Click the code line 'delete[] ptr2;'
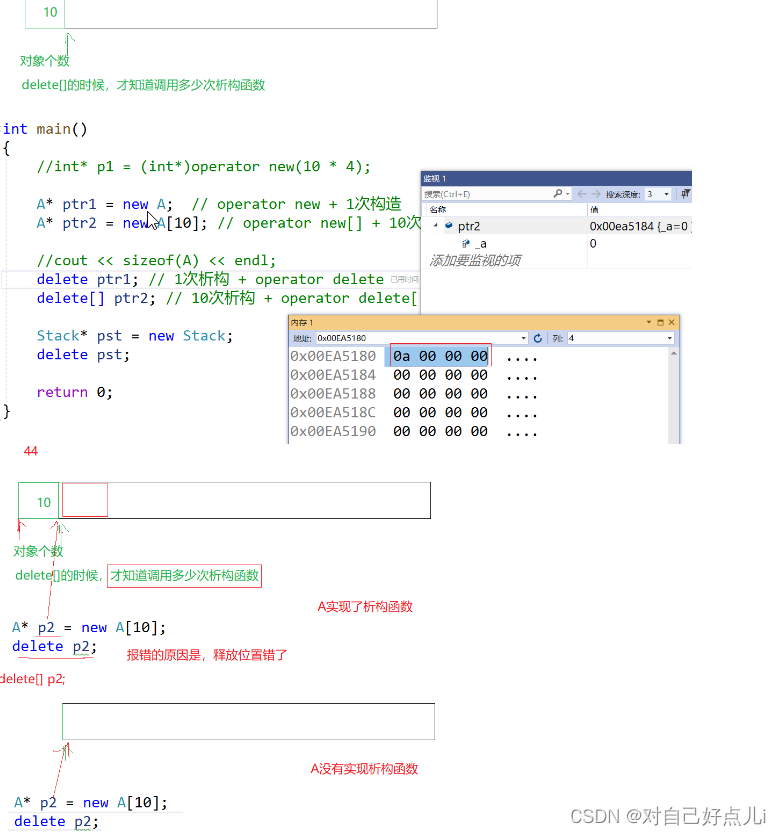 tap(96, 298)
